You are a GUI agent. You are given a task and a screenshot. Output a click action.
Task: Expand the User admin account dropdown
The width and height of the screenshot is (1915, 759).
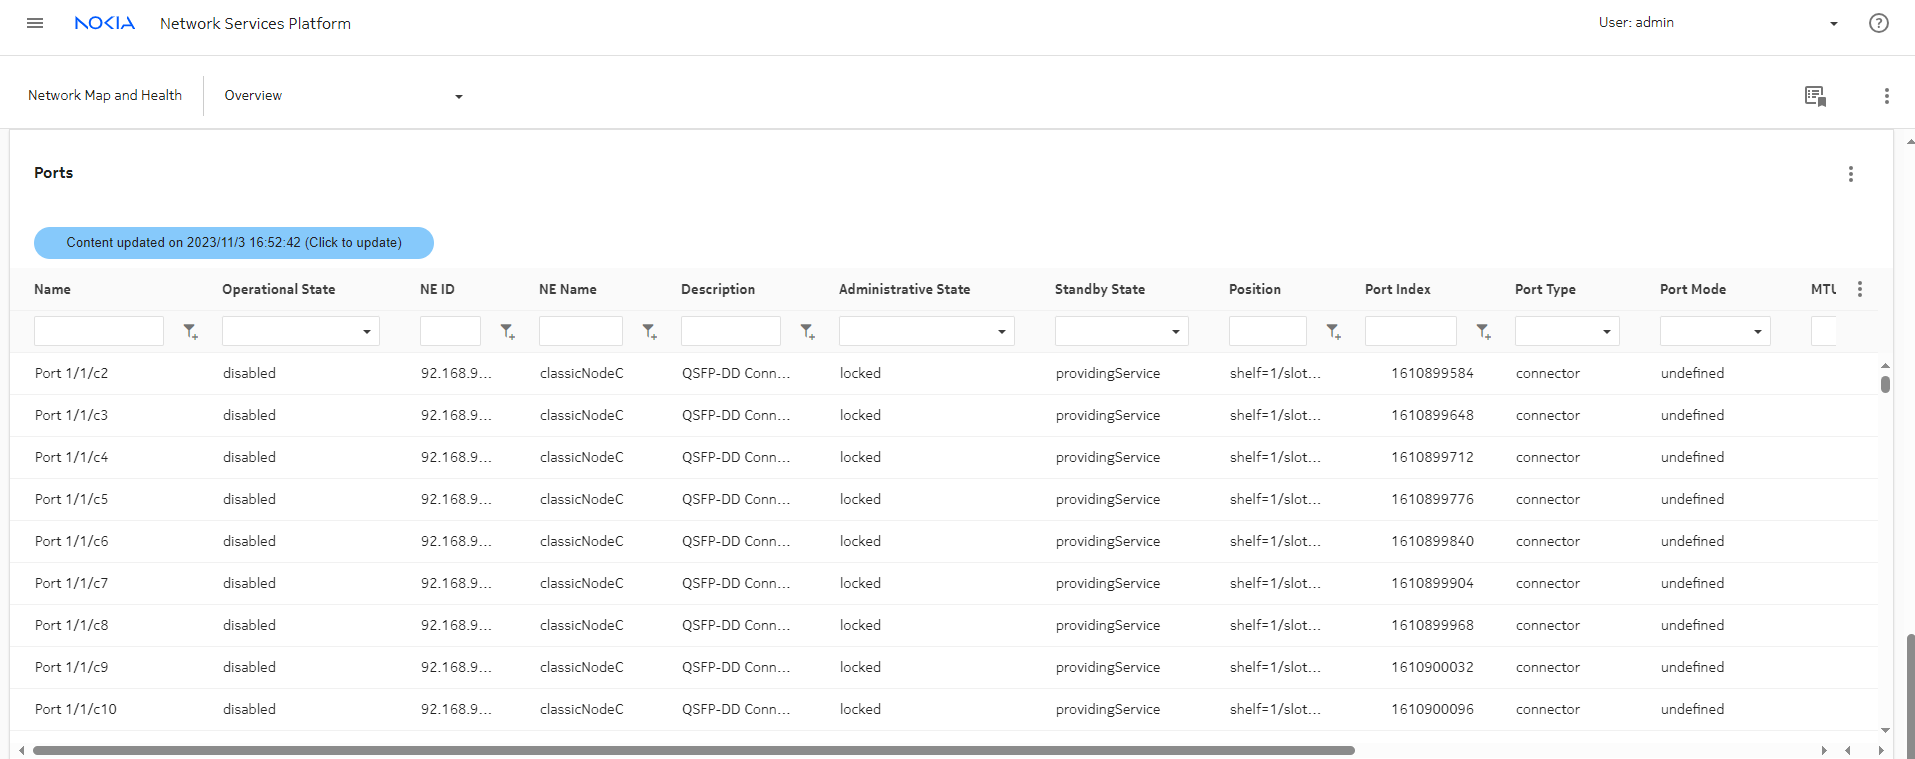(1833, 24)
